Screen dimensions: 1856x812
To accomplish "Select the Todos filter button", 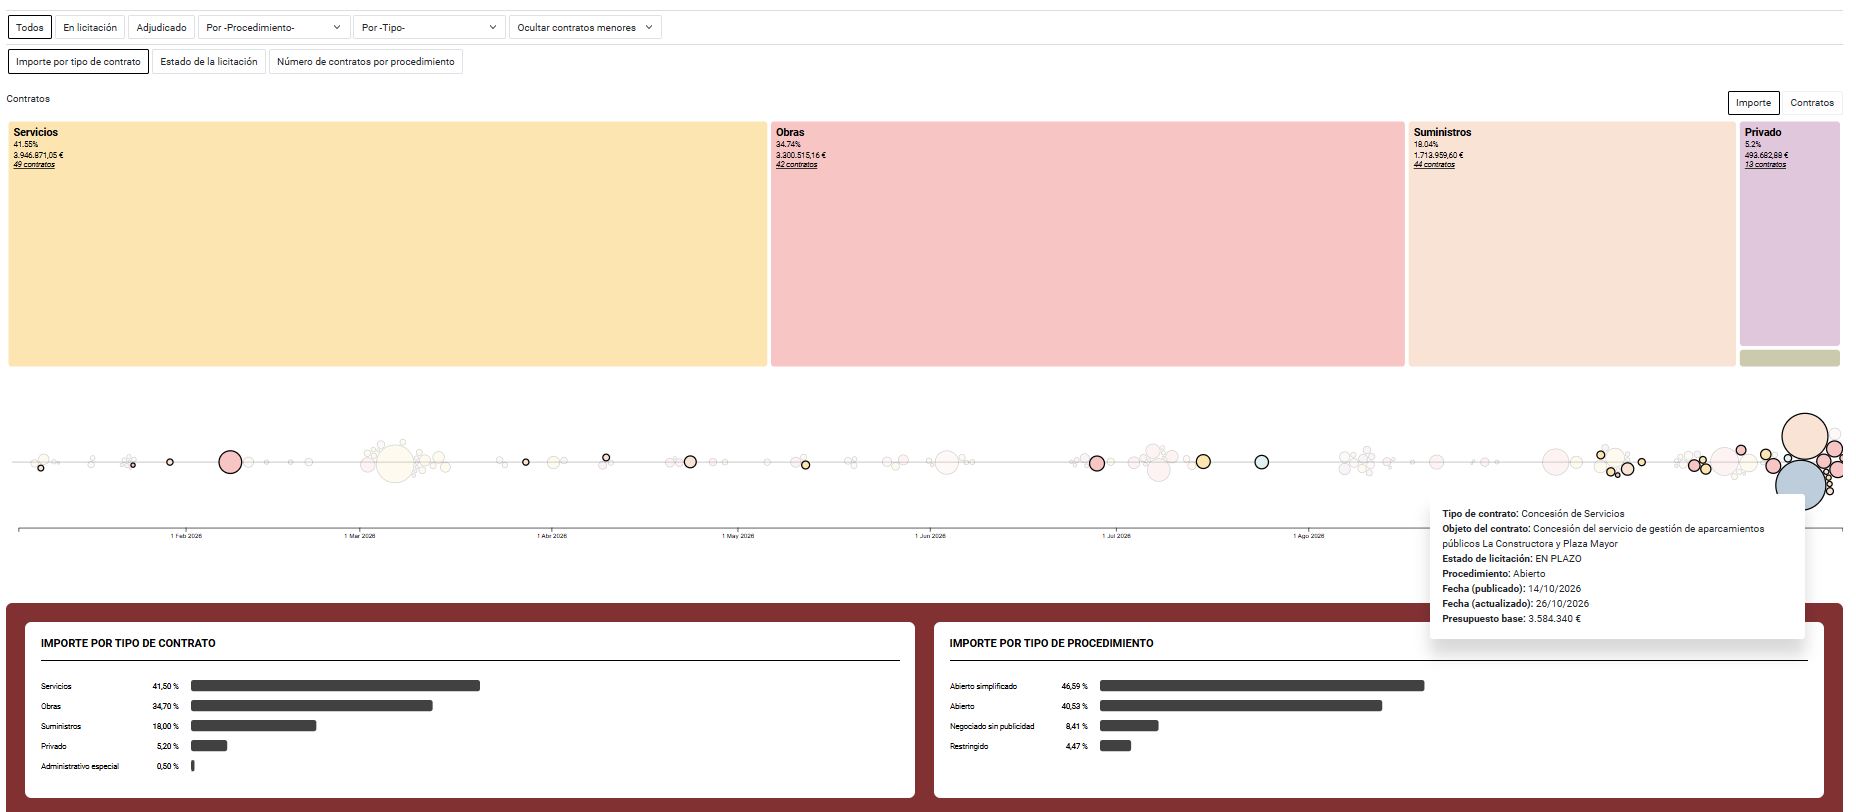I will [29, 27].
